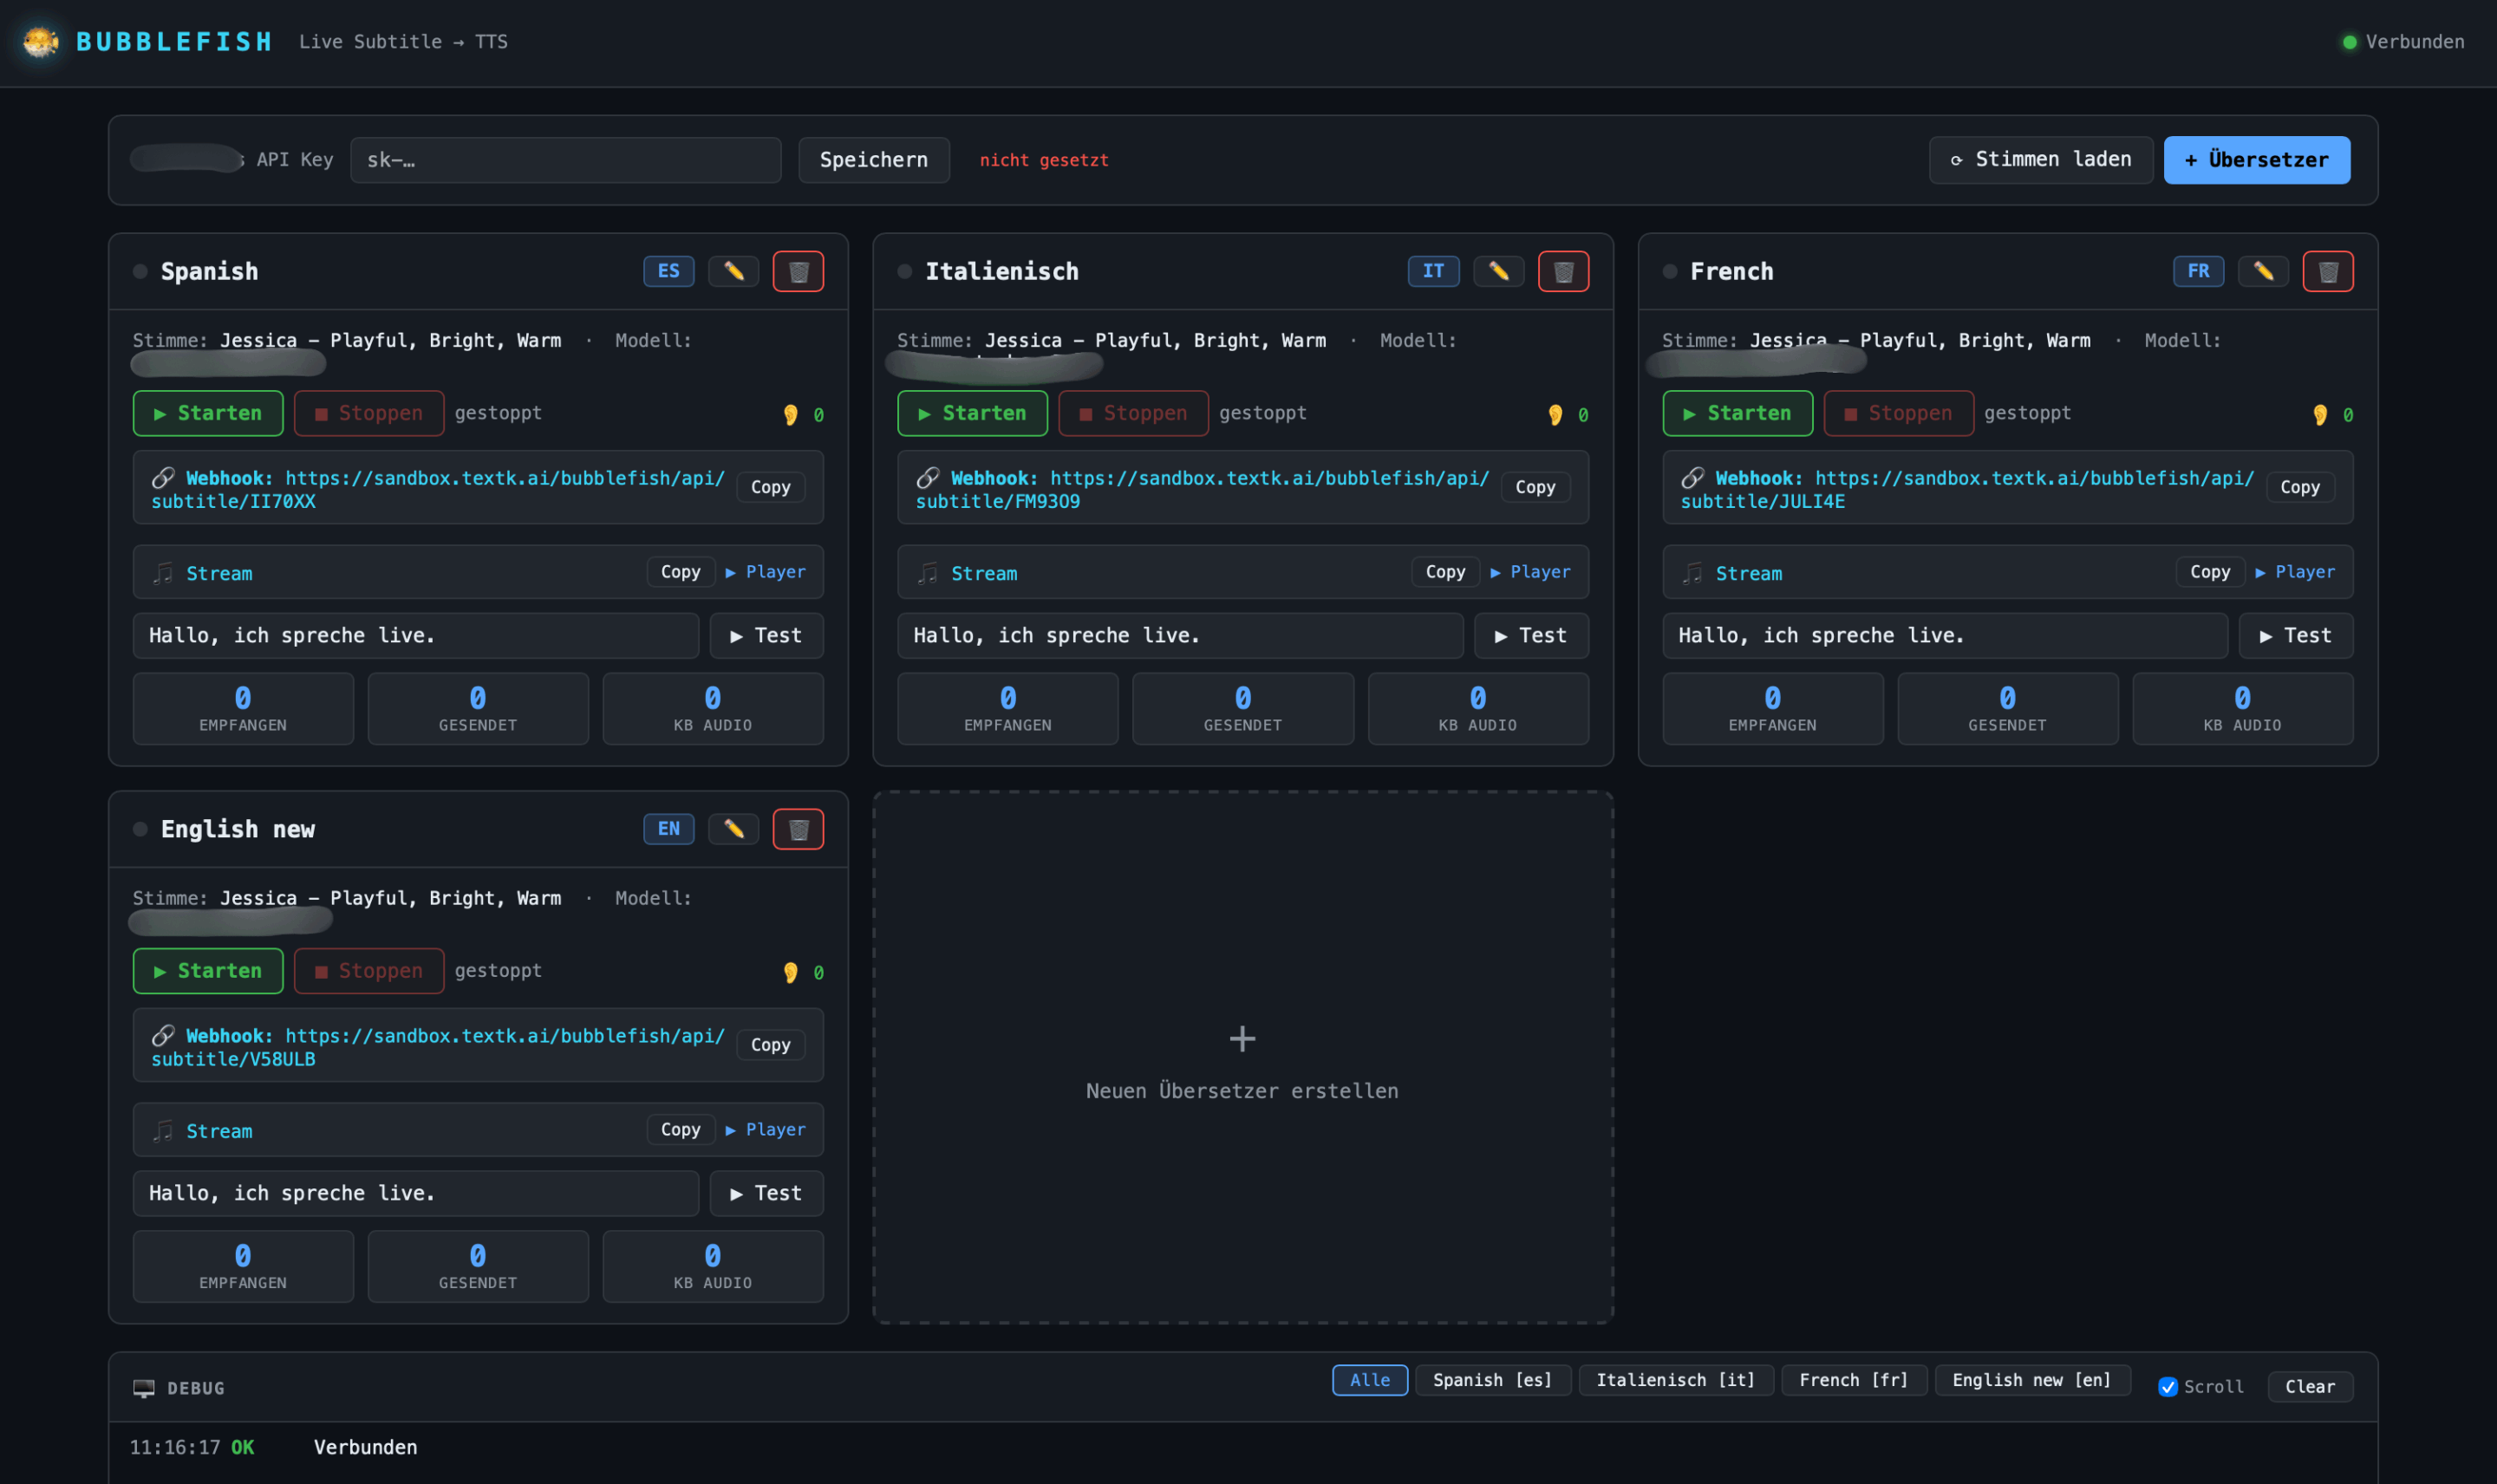This screenshot has width=2497, height=1484.
Task: Copy the French stream link
Action: point(2209,572)
